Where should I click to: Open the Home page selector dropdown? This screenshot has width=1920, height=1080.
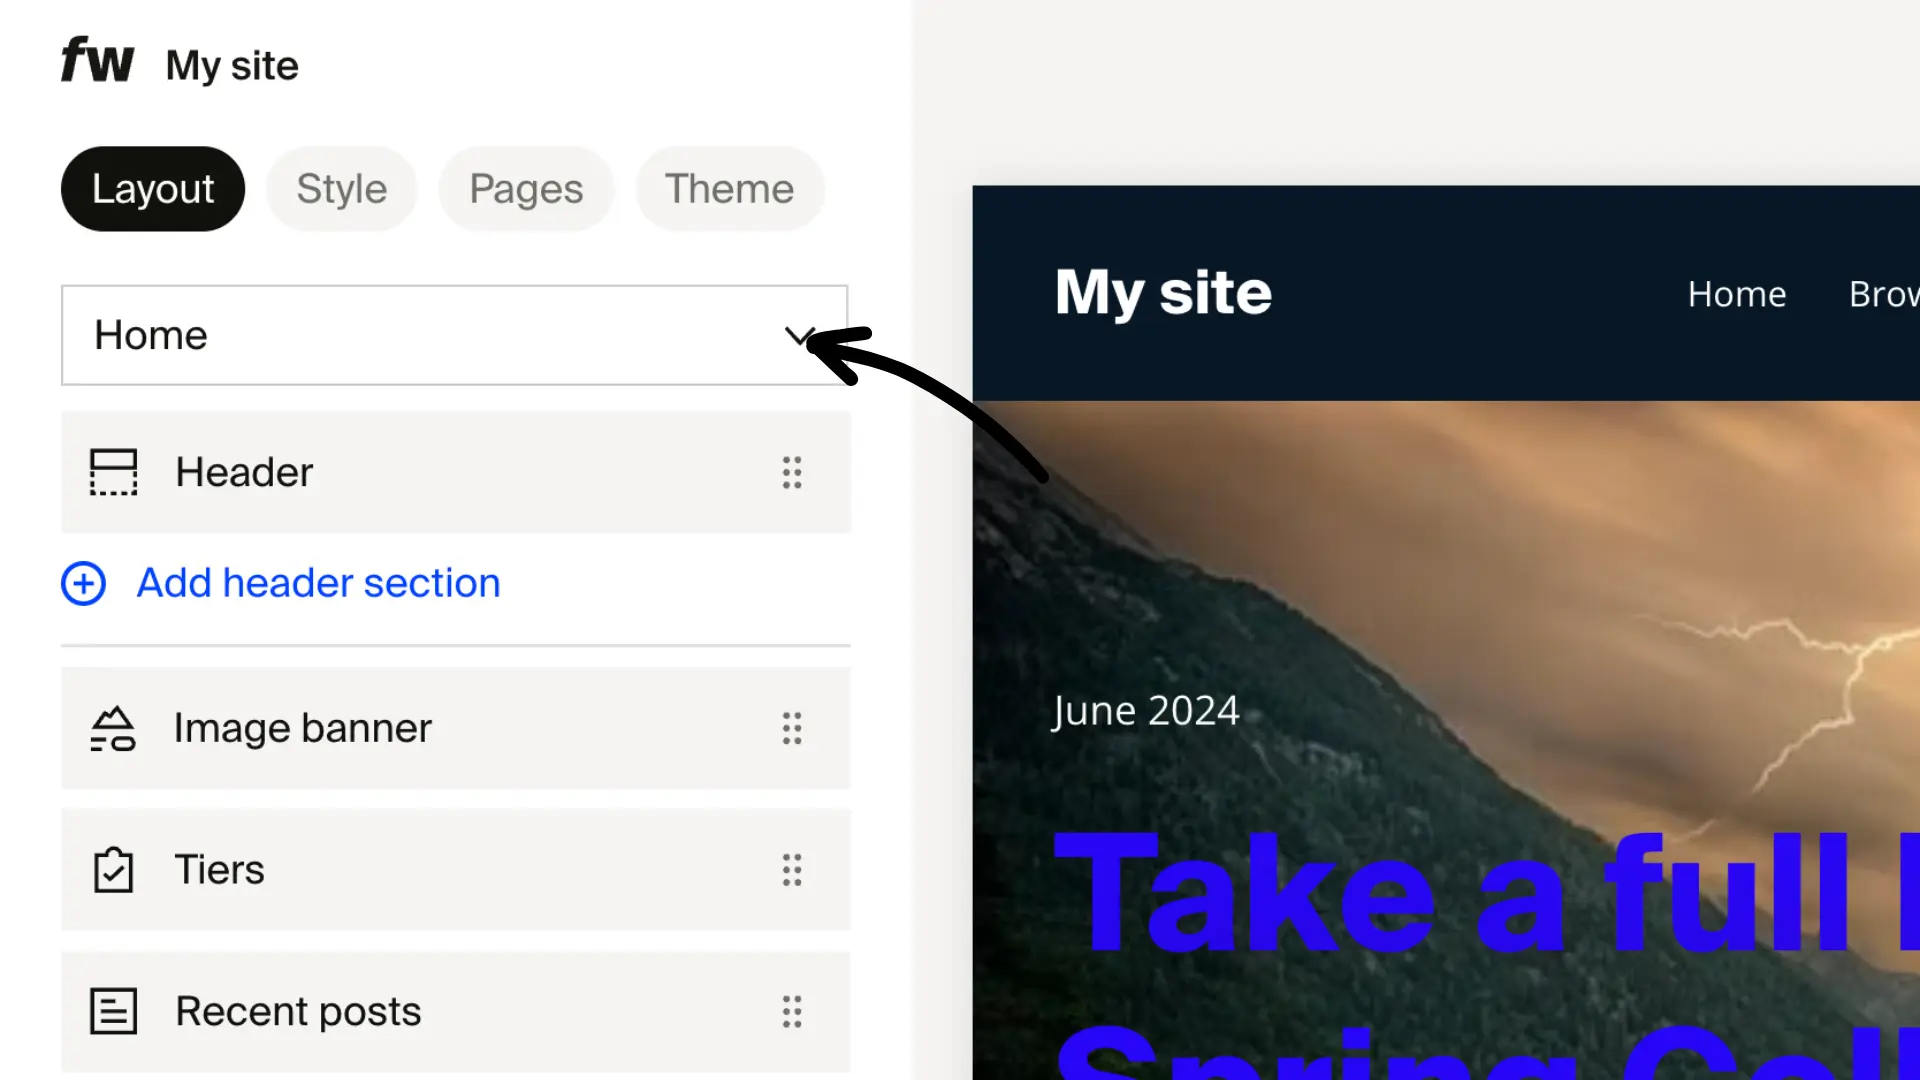798,336
